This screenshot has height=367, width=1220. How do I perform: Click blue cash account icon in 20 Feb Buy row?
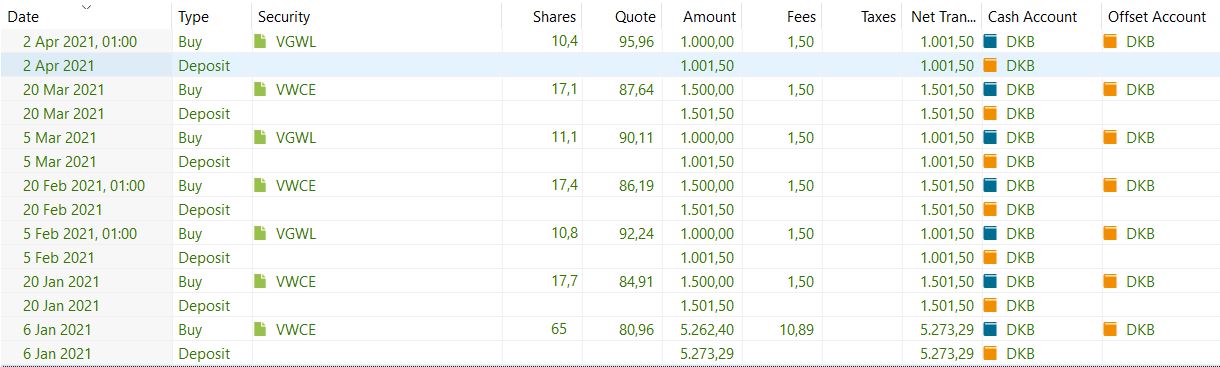pos(991,185)
